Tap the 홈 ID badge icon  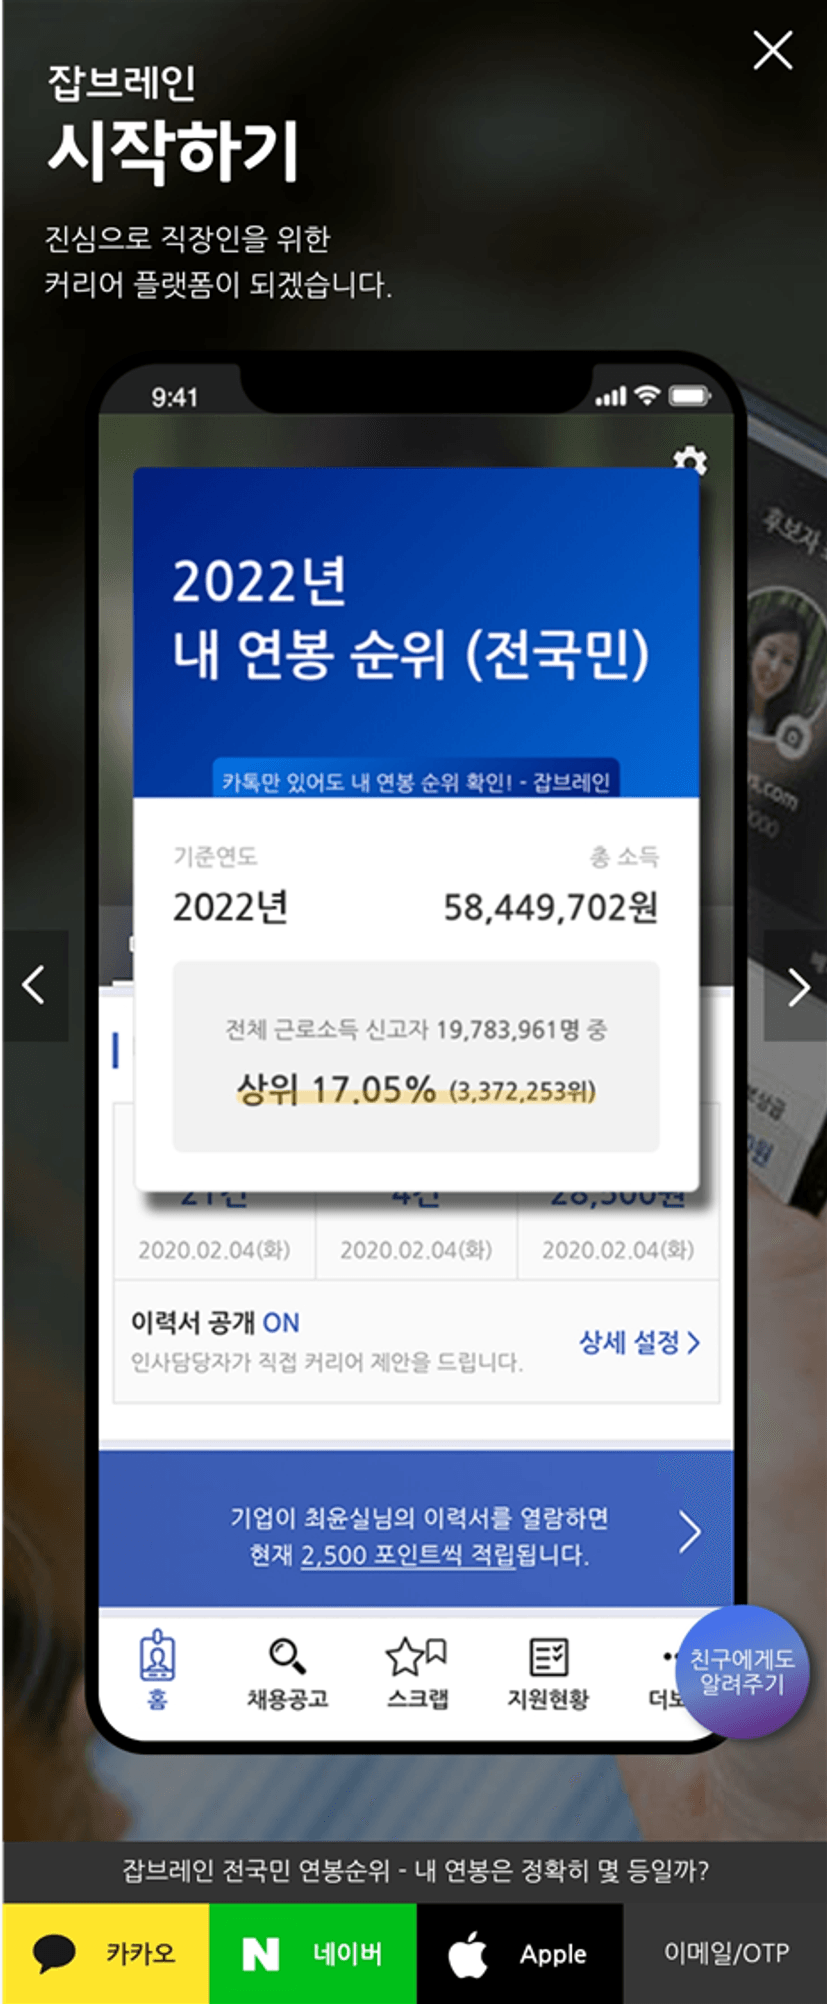pyautogui.click(x=158, y=1657)
